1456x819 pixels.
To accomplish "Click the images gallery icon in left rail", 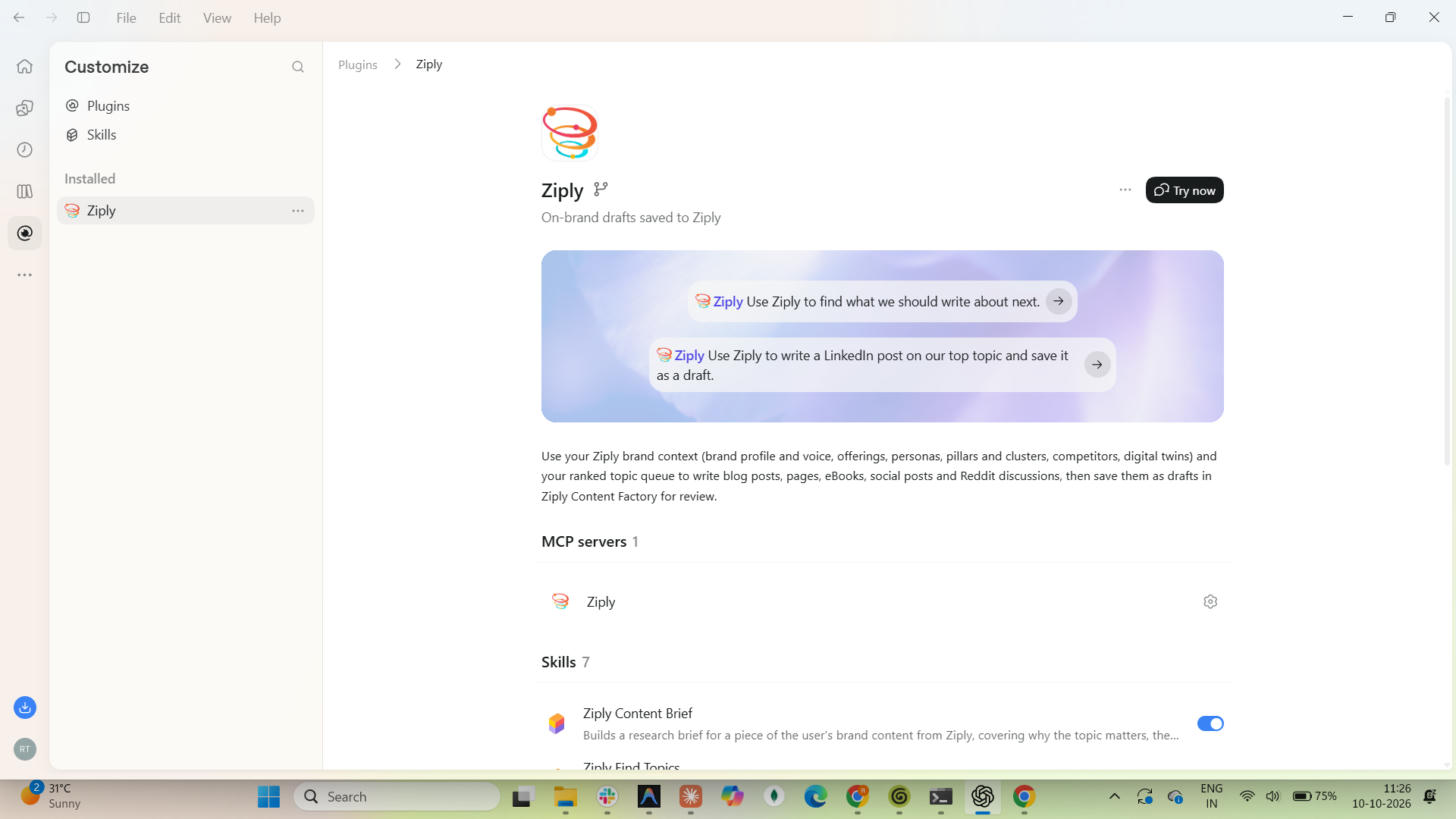I will pyautogui.click(x=25, y=108).
